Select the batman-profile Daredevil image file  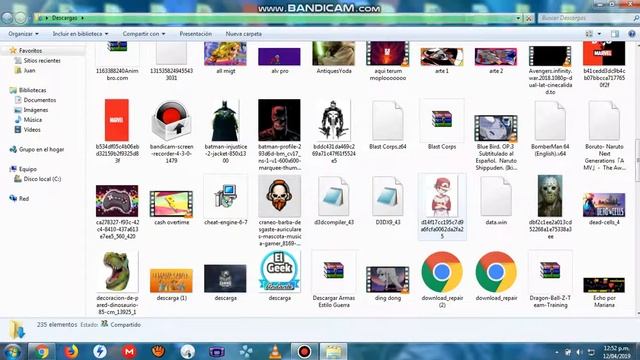[280, 135]
